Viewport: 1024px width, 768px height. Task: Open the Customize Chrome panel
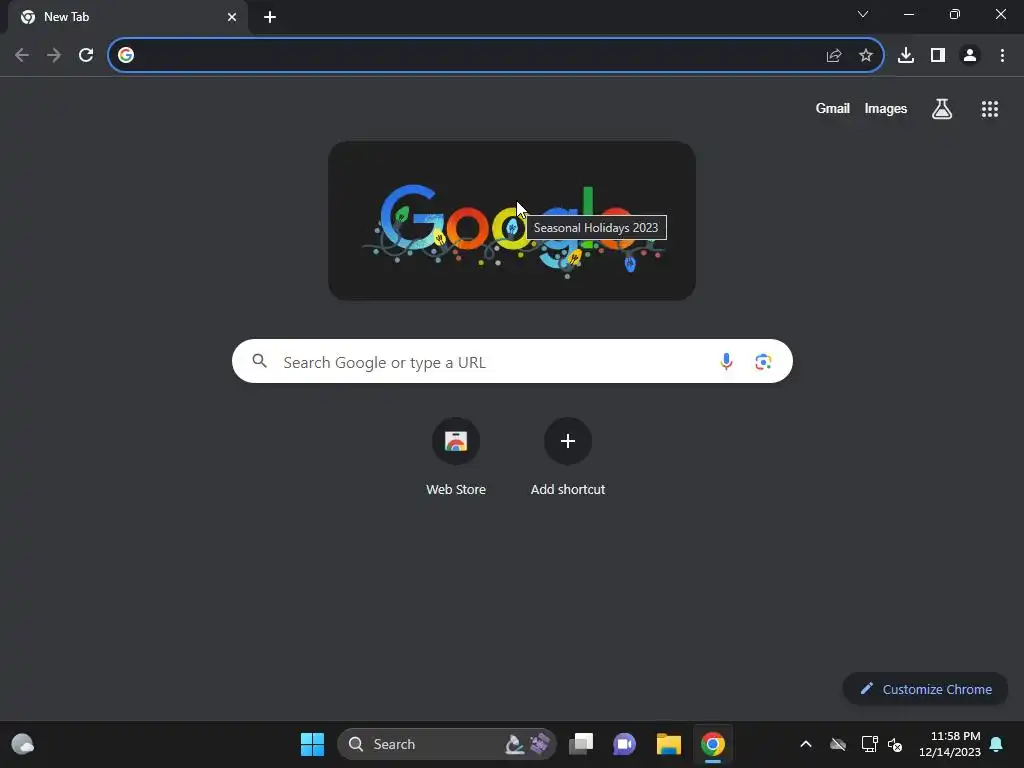(x=925, y=689)
